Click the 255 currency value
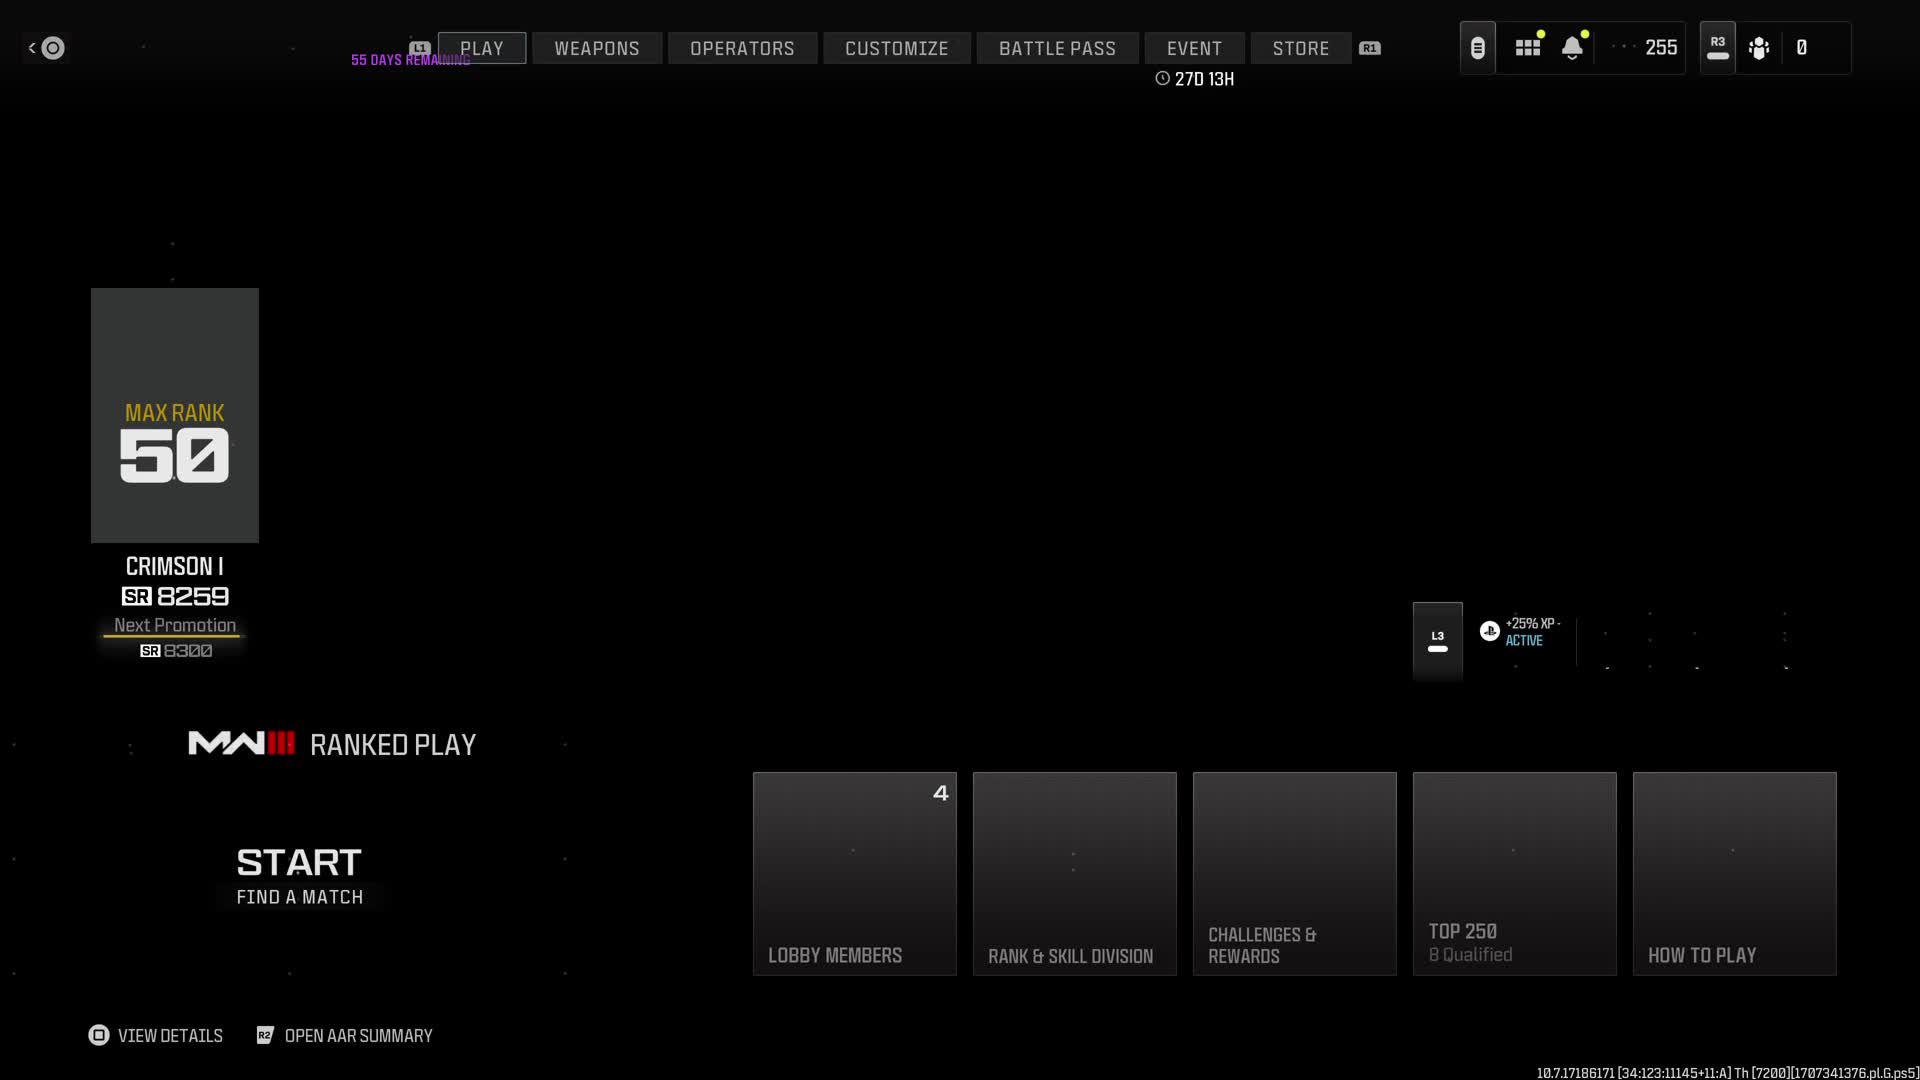1920x1080 pixels. click(x=1661, y=48)
